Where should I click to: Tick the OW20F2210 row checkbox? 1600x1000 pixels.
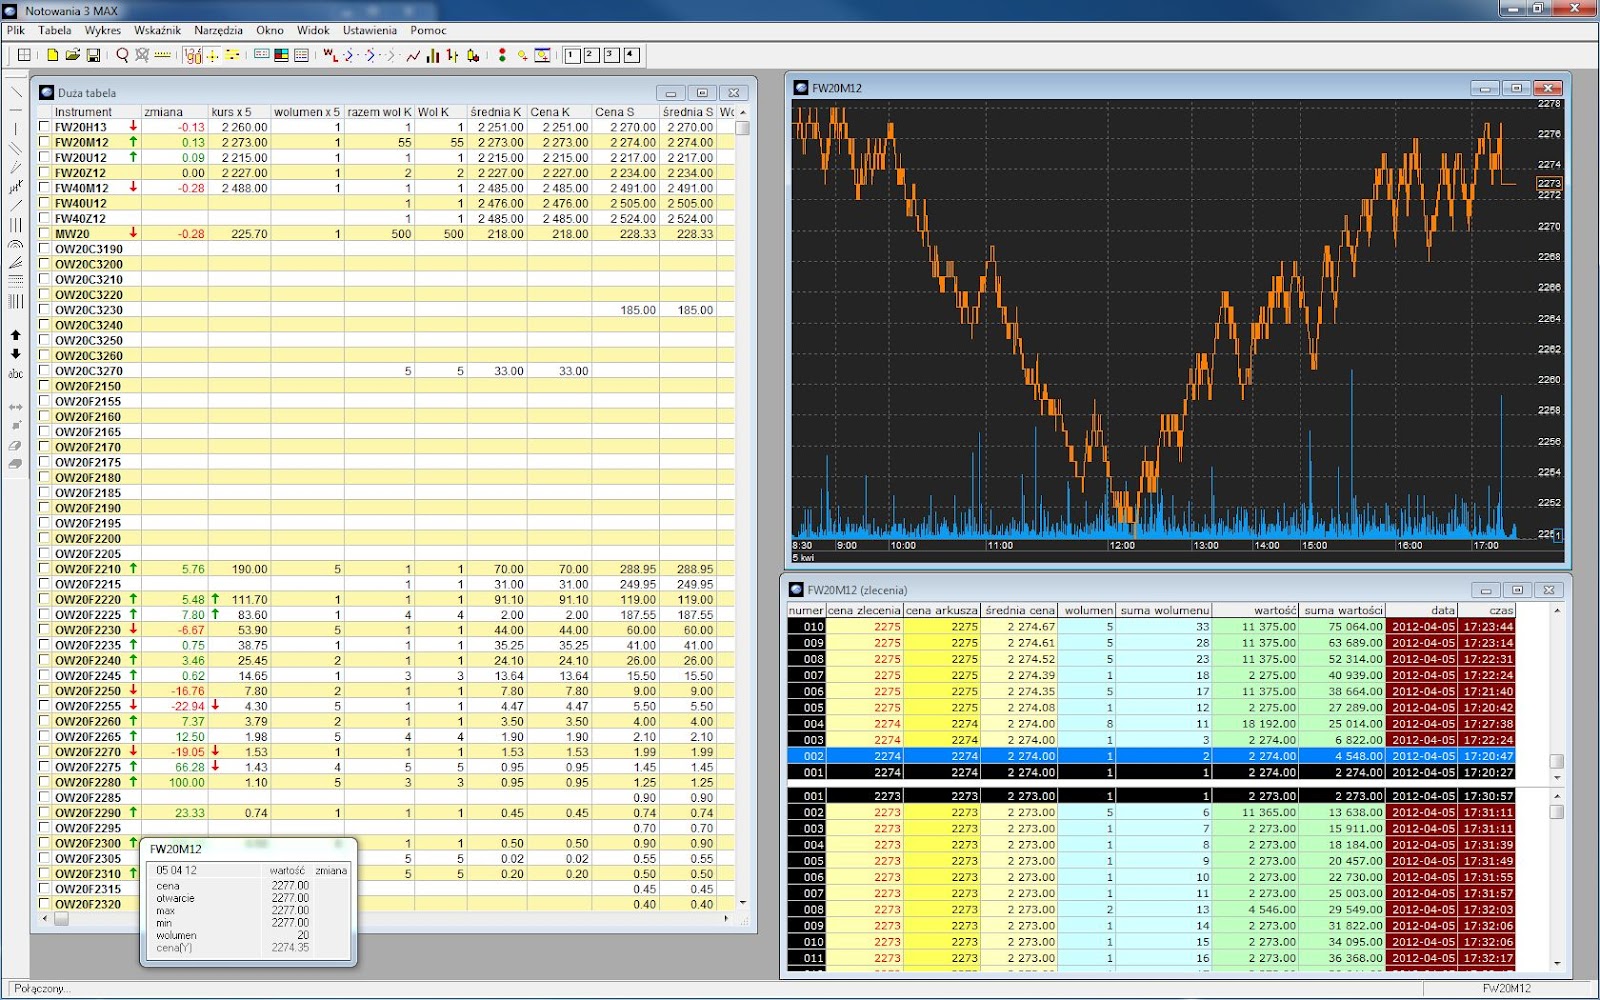tap(44, 569)
